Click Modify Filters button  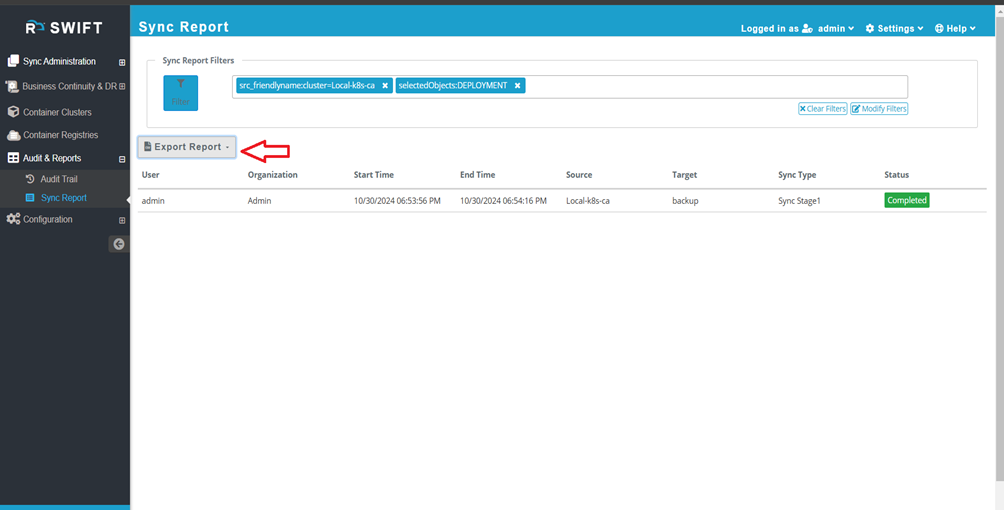879,109
